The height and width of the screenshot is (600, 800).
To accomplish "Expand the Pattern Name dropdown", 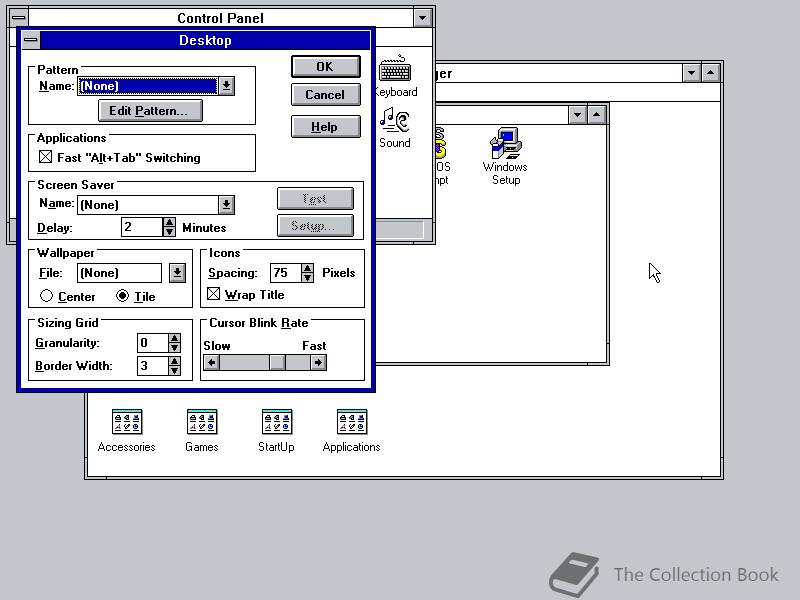I will pyautogui.click(x=227, y=86).
